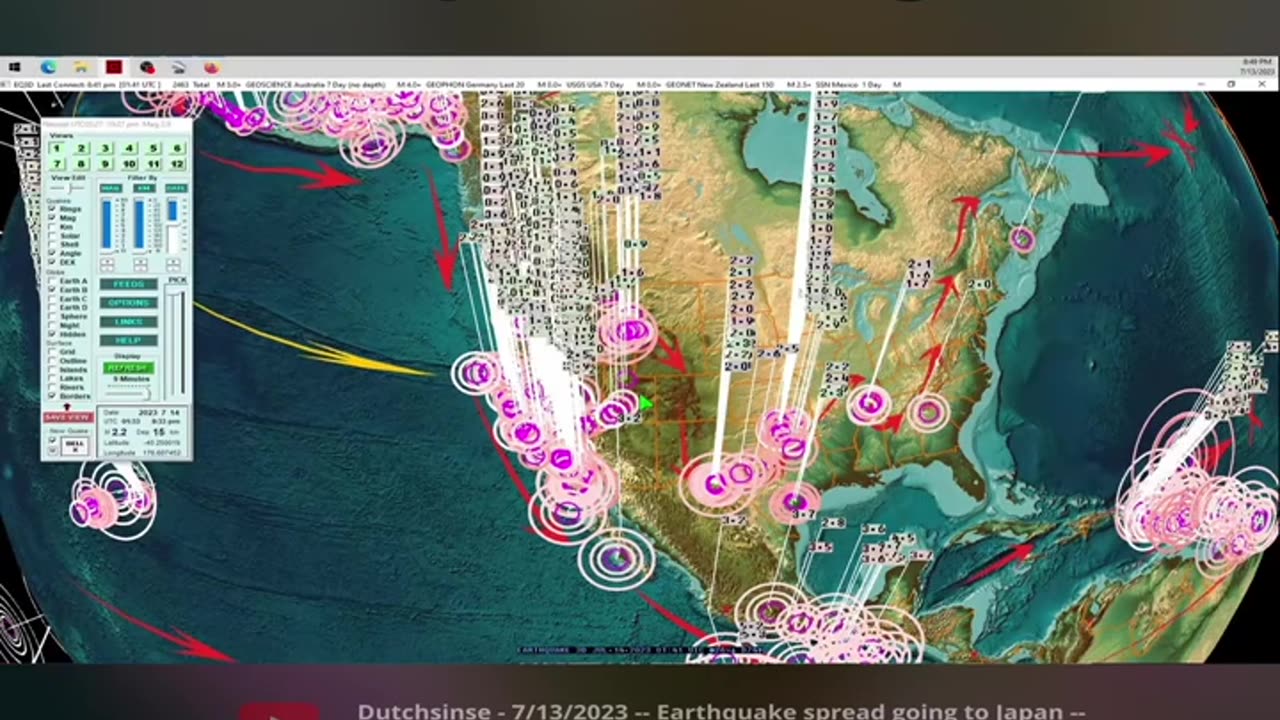Image resolution: width=1280 pixels, height=720 pixels.
Task: Enable the Outline surface checkbox
Action: coord(51,361)
